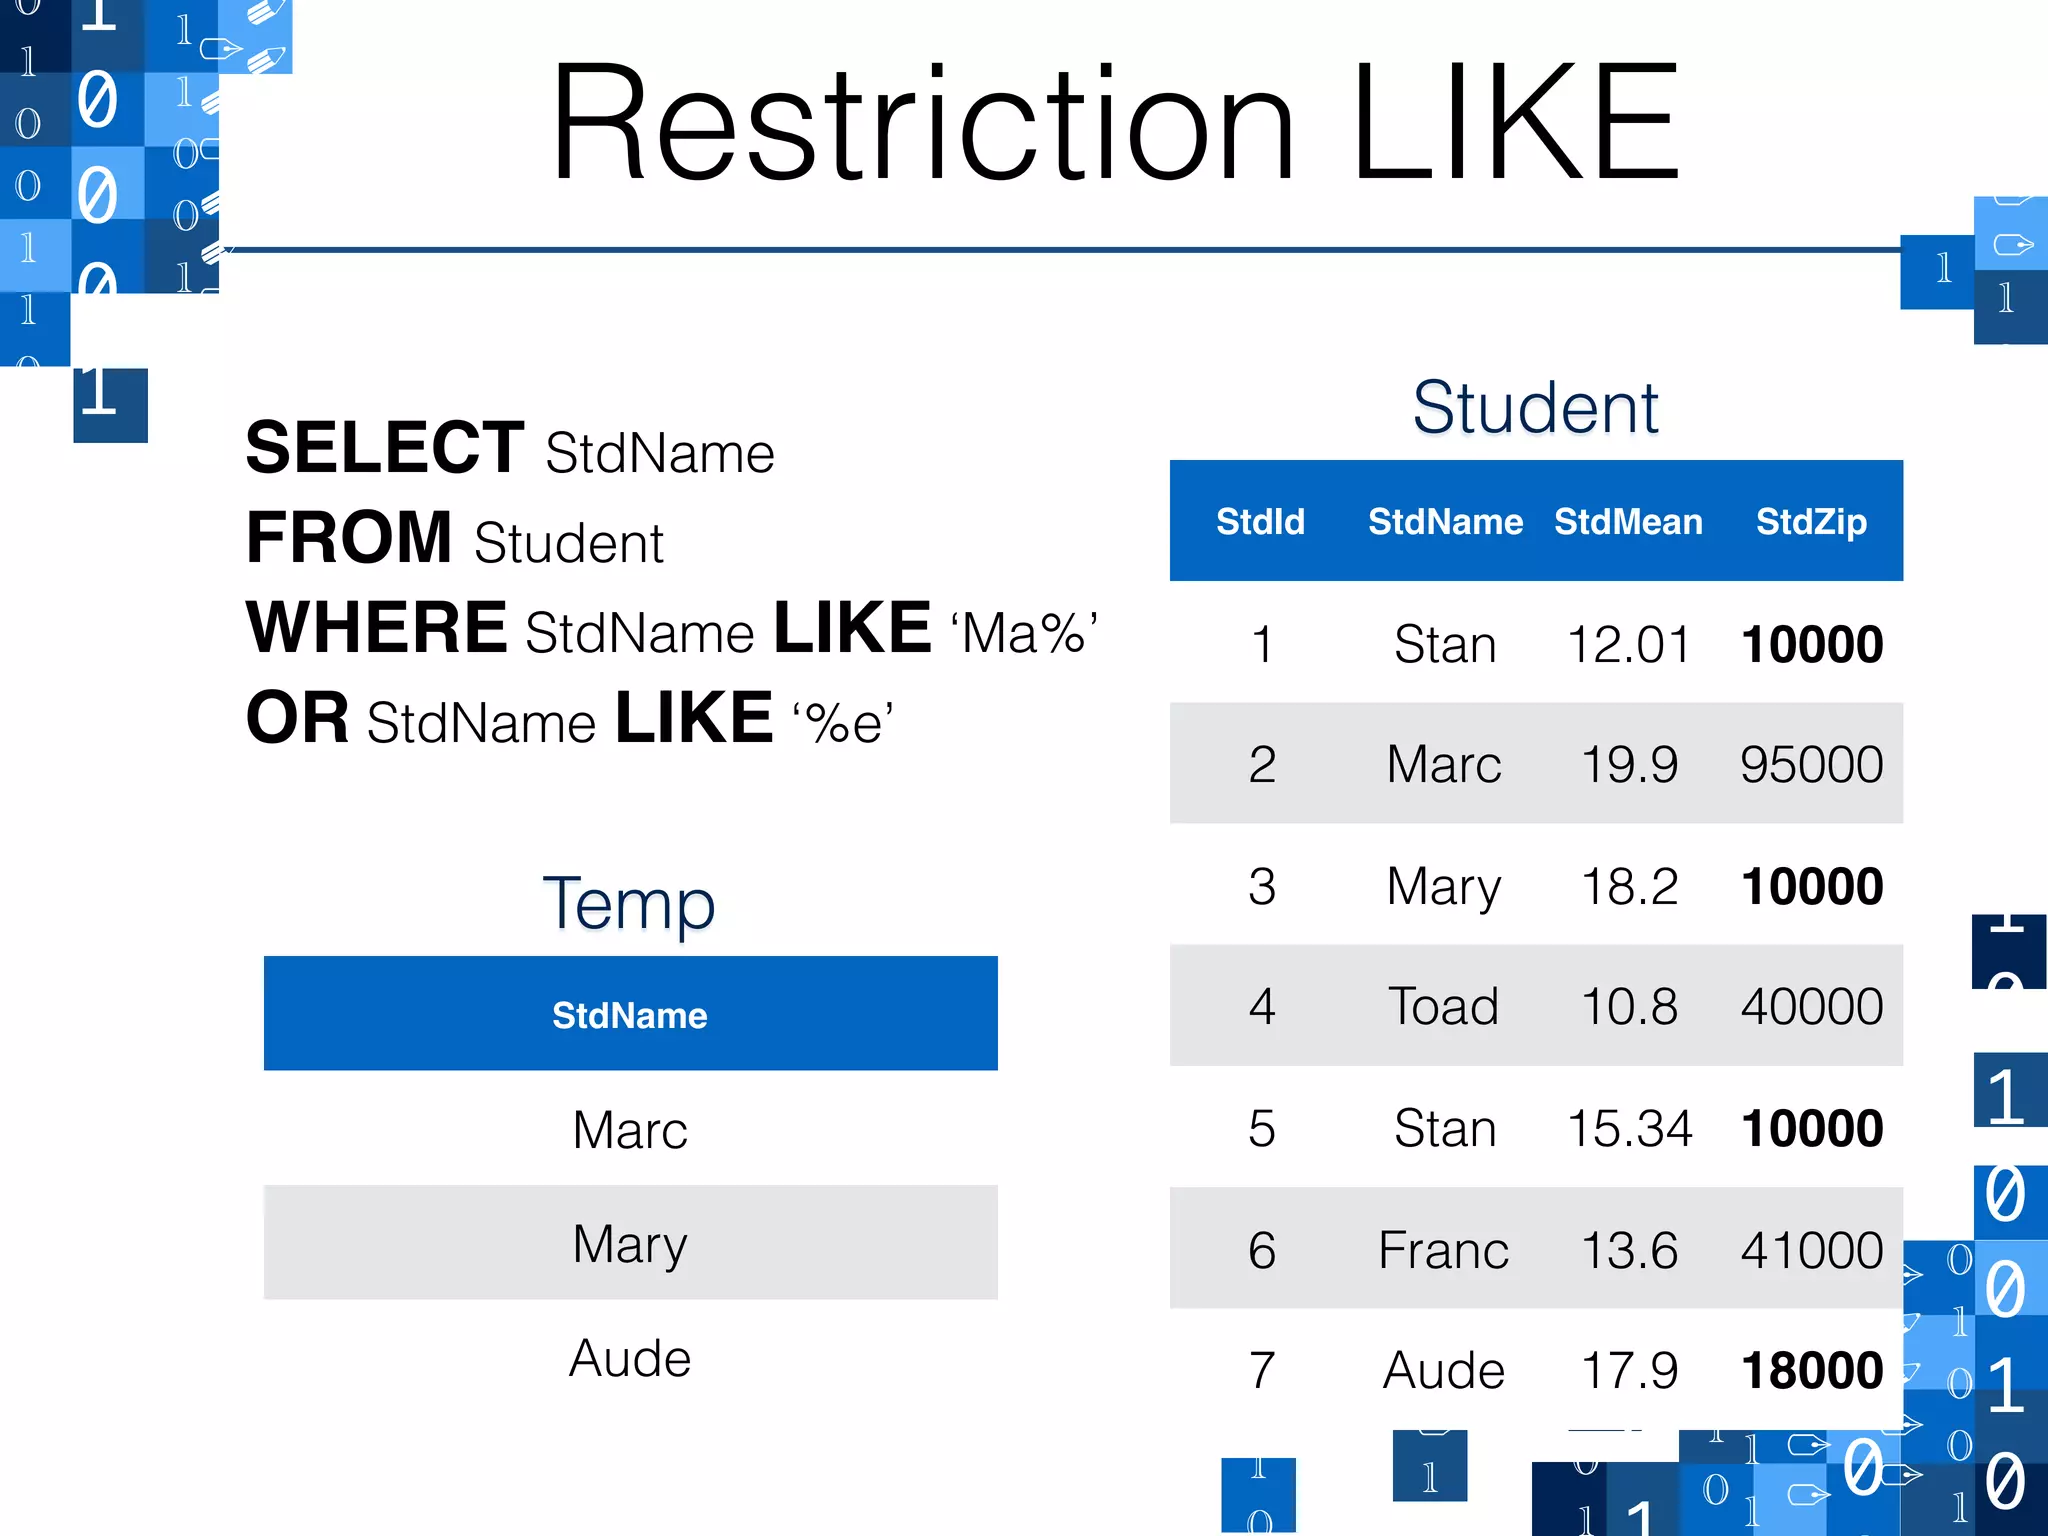Click the 19.9 mean value cell
Image resolution: width=2048 pixels, height=1536 pixels.
(1629, 765)
